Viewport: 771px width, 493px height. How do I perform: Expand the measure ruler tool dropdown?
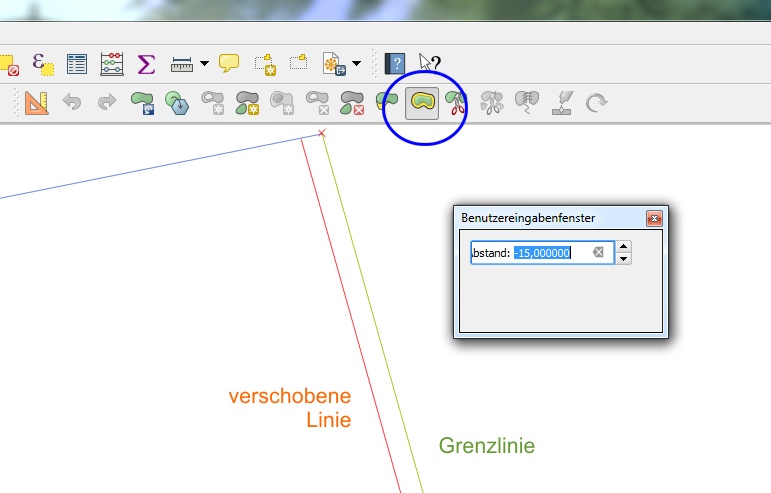[205, 65]
